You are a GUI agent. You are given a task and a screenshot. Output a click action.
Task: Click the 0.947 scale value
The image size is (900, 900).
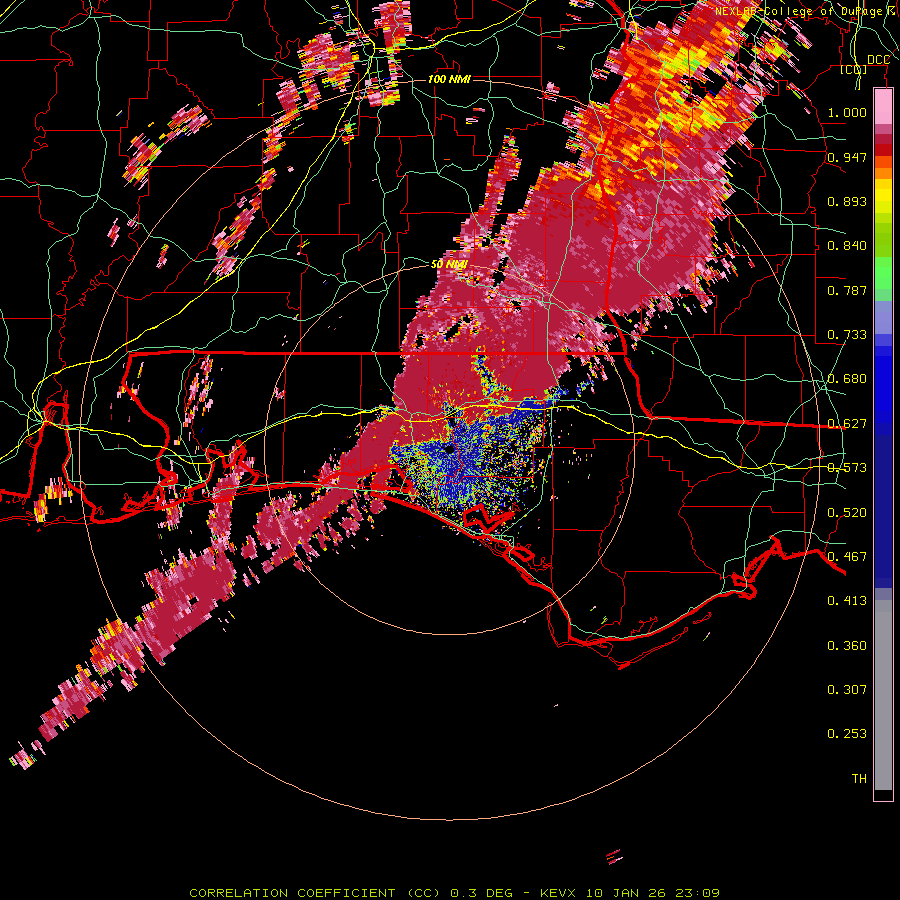[x=847, y=157]
